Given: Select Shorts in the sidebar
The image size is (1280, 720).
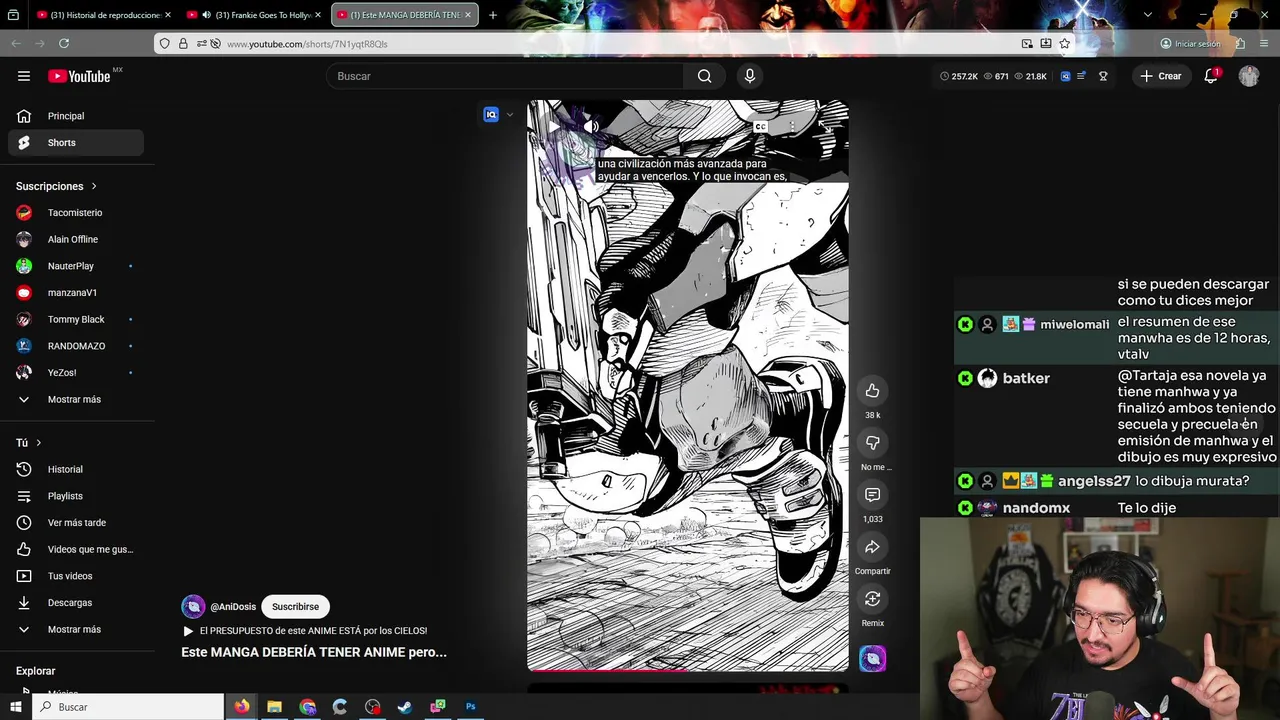Looking at the screenshot, I should pyautogui.click(x=76, y=143).
